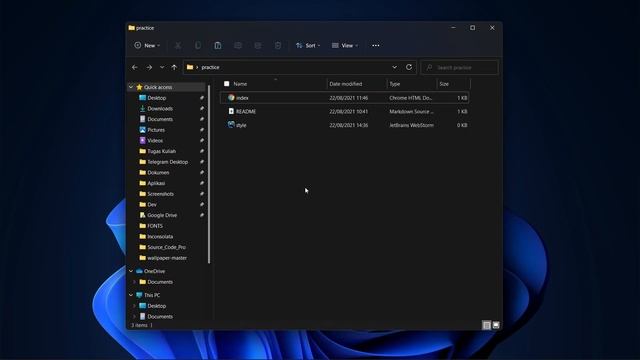Click the Google Drive icon in sidebar

[142, 215]
